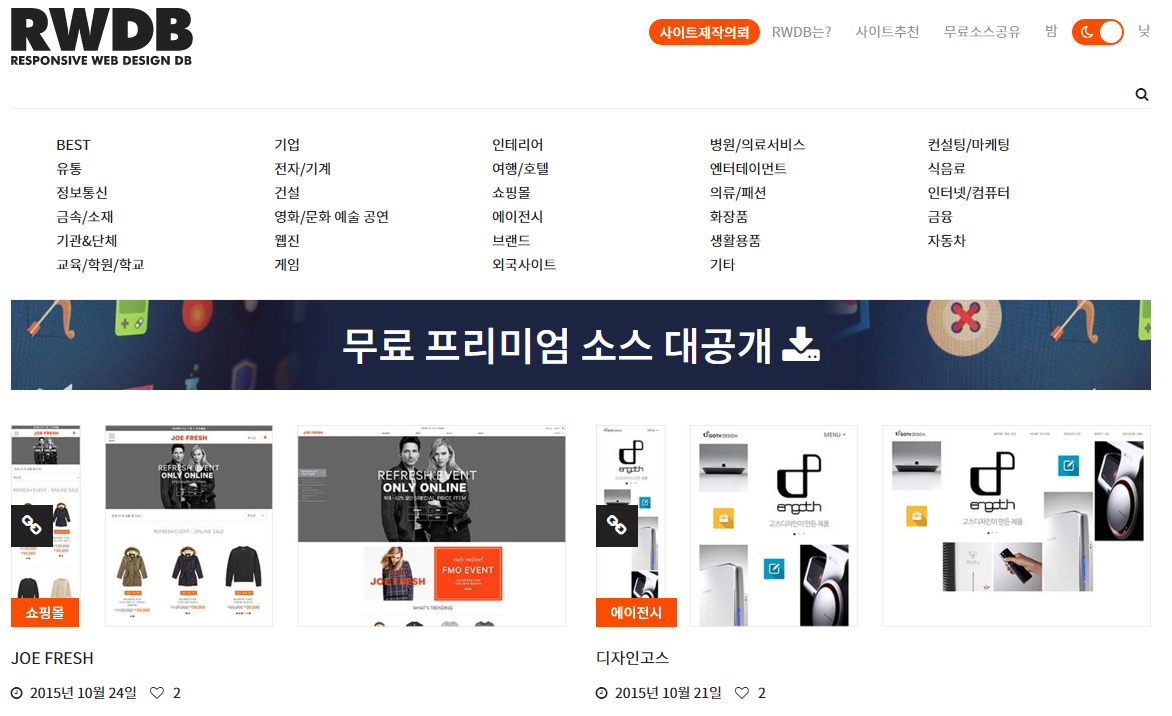This screenshot has width=1172, height=716.
Task: Select the 기업 category
Action: 287,145
